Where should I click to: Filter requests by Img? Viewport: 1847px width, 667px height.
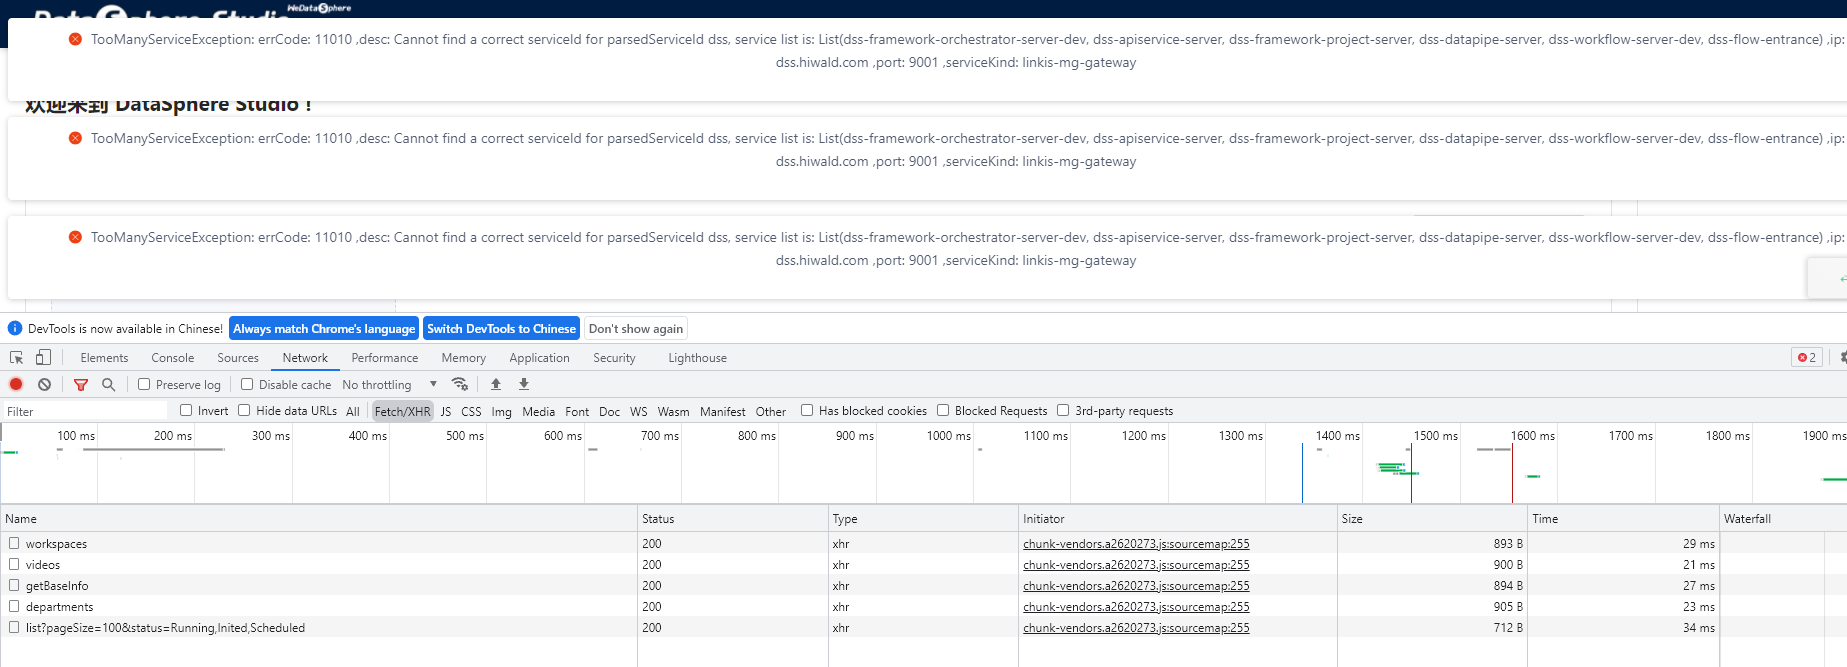coord(501,411)
